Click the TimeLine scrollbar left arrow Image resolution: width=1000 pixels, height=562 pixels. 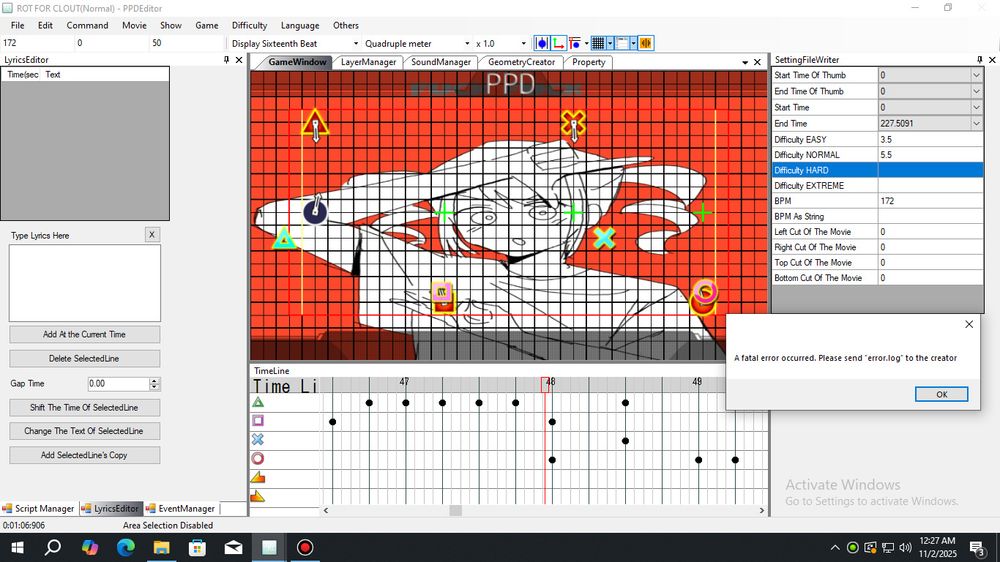pyautogui.click(x=326, y=510)
